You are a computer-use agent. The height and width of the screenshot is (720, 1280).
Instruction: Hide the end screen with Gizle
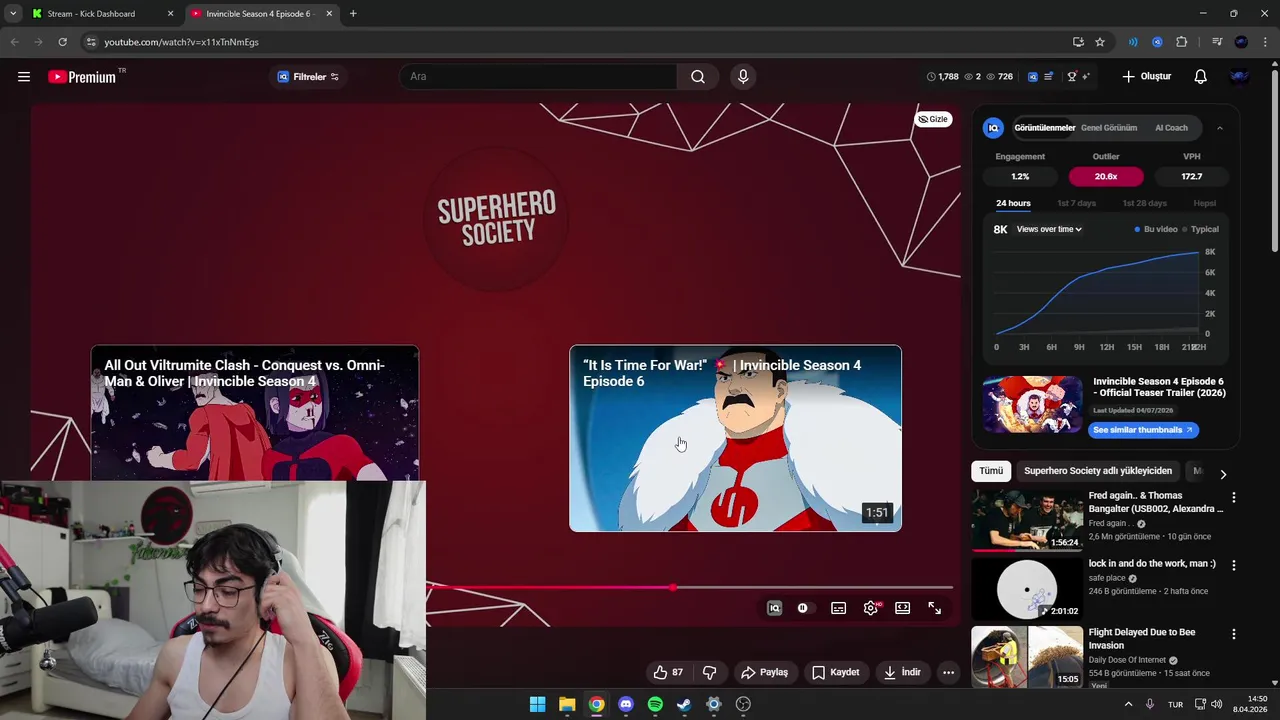(933, 119)
